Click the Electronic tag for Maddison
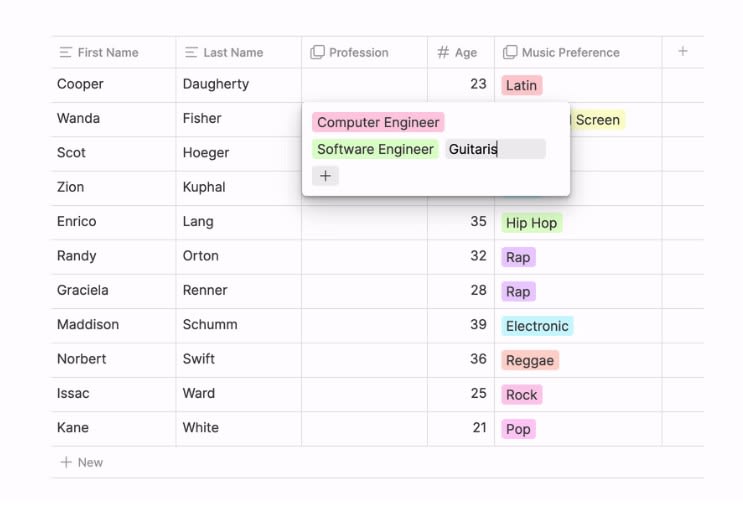Viewport: 743px width, 505px height. pyautogui.click(x=537, y=326)
